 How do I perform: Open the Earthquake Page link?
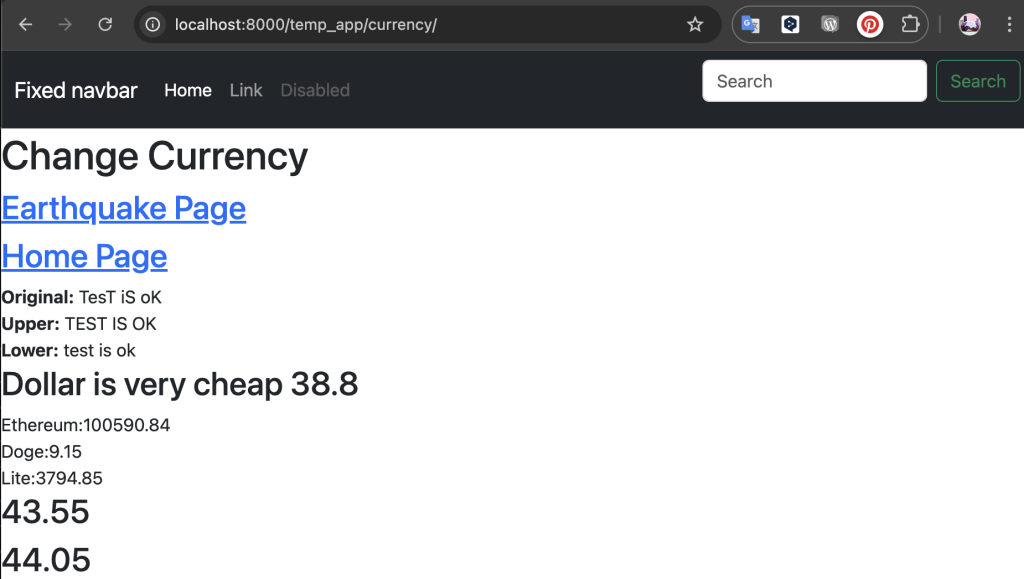click(124, 208)
